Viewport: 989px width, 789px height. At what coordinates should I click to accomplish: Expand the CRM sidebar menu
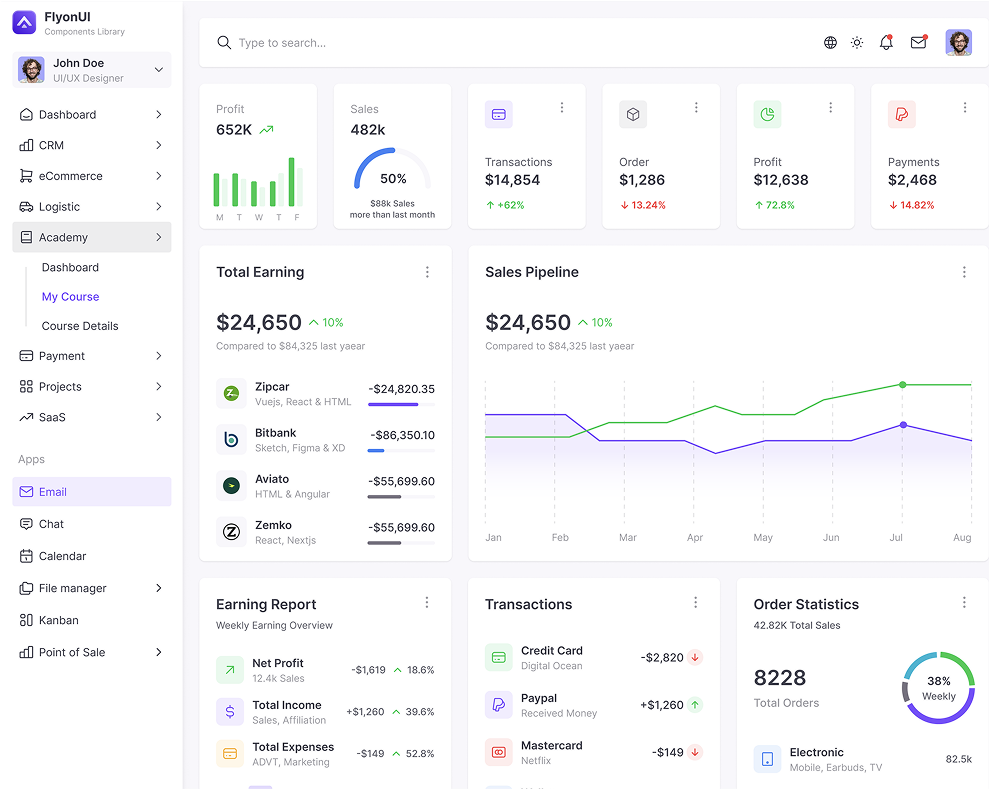[91, 145]
